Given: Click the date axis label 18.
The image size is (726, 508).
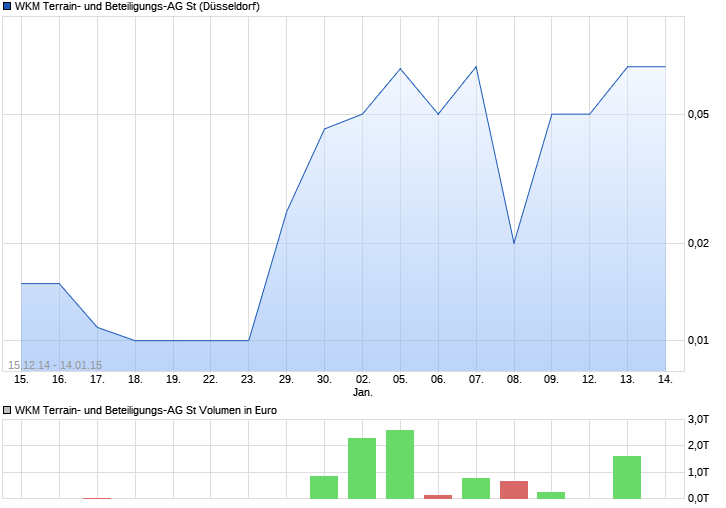Looking at the screenshot, I should coord(135,379).
